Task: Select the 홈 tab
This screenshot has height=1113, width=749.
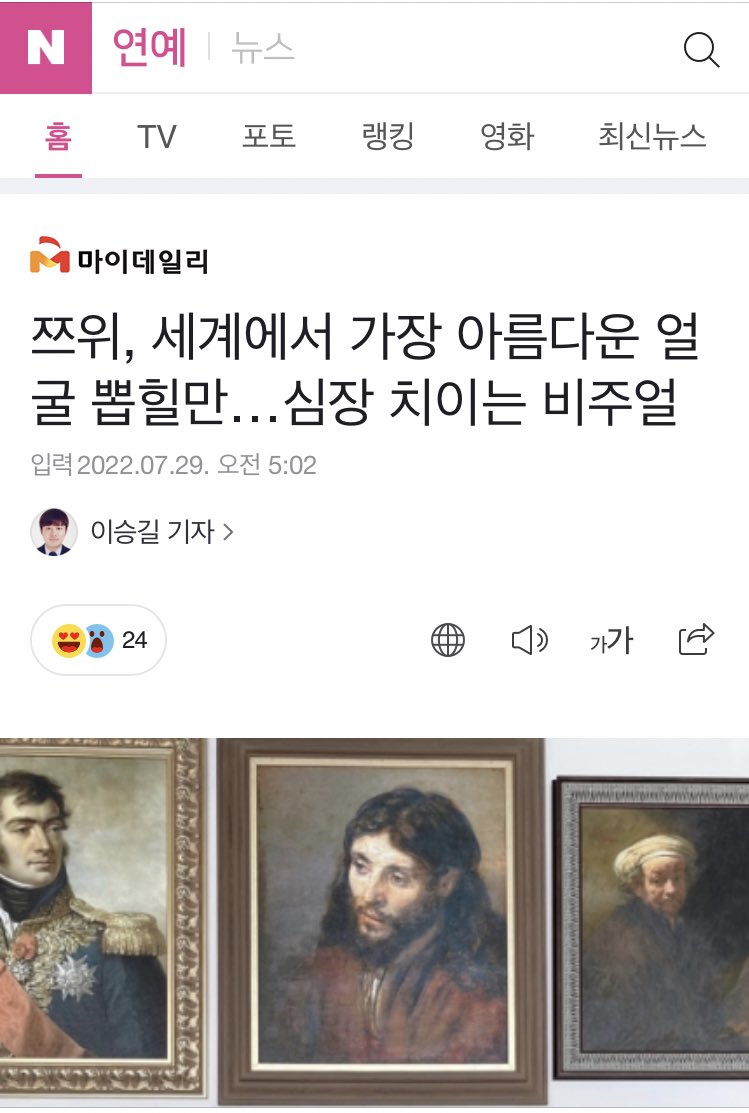Action: coord(58,136)
